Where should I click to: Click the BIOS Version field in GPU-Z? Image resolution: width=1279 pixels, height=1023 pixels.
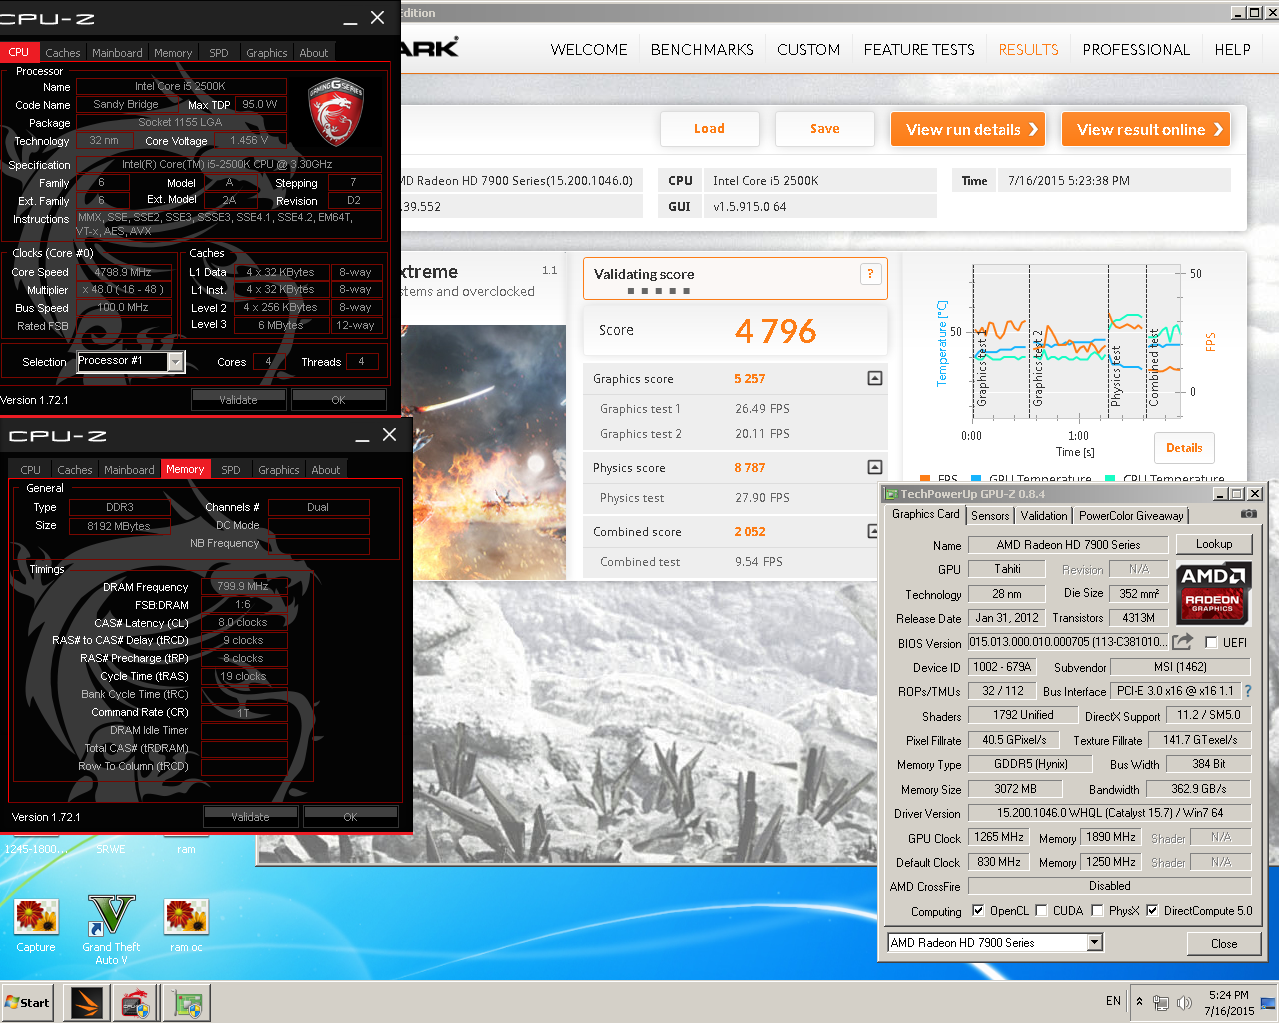(x=1068, y=642)
